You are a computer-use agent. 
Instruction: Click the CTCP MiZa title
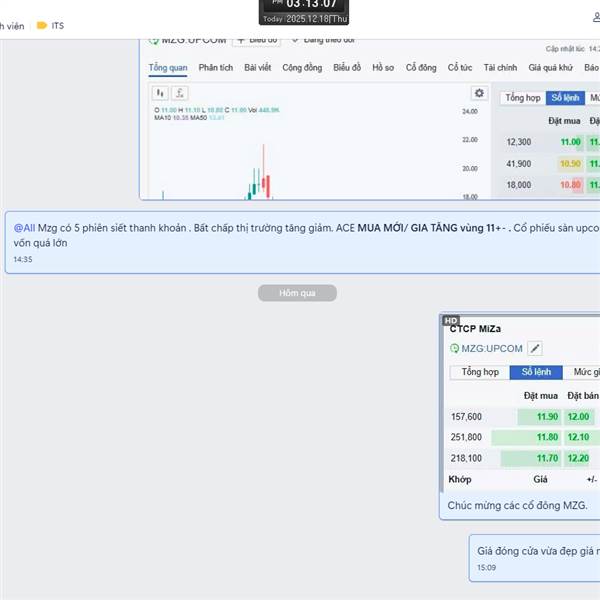click(475, 329)
